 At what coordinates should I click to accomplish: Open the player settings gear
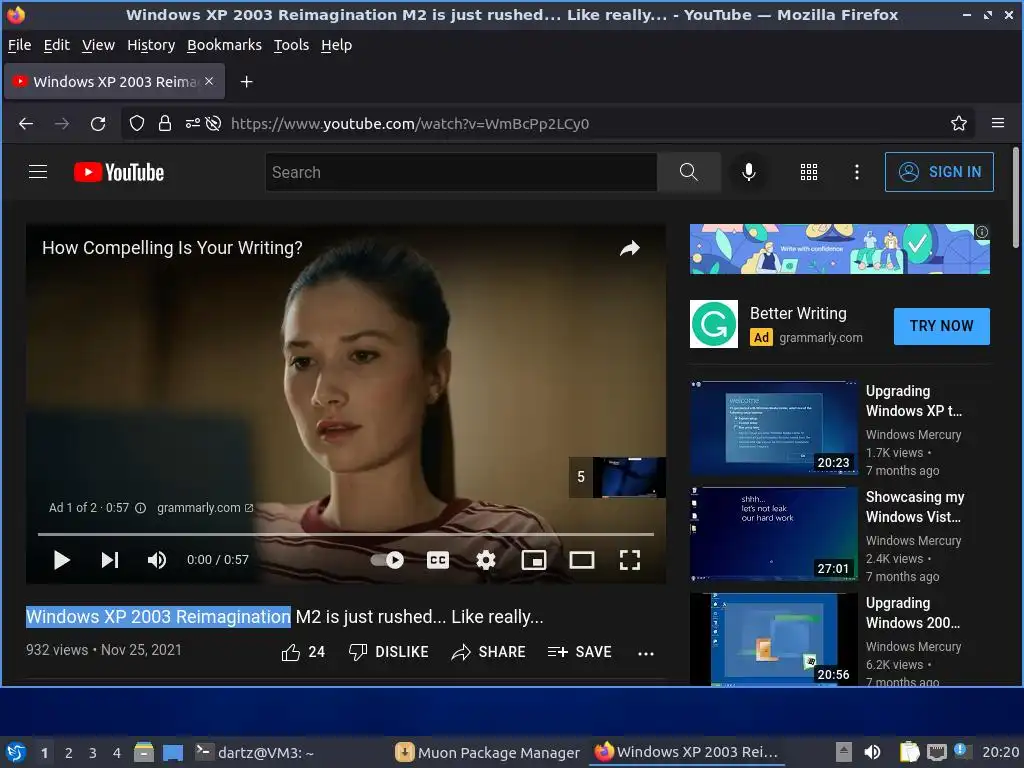click(x=485, y=560)
